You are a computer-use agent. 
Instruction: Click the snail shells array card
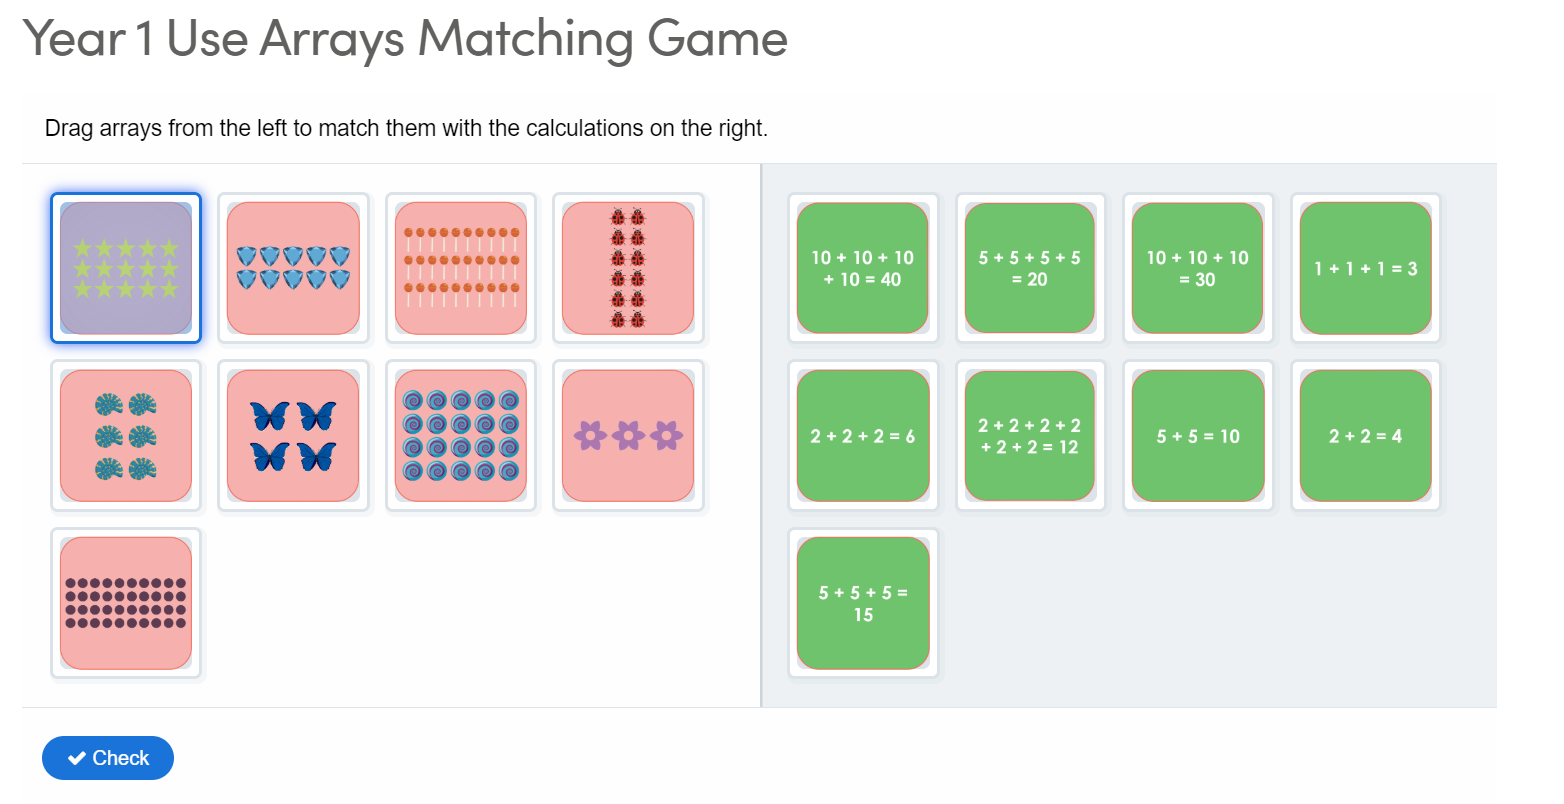click(461, 435)
